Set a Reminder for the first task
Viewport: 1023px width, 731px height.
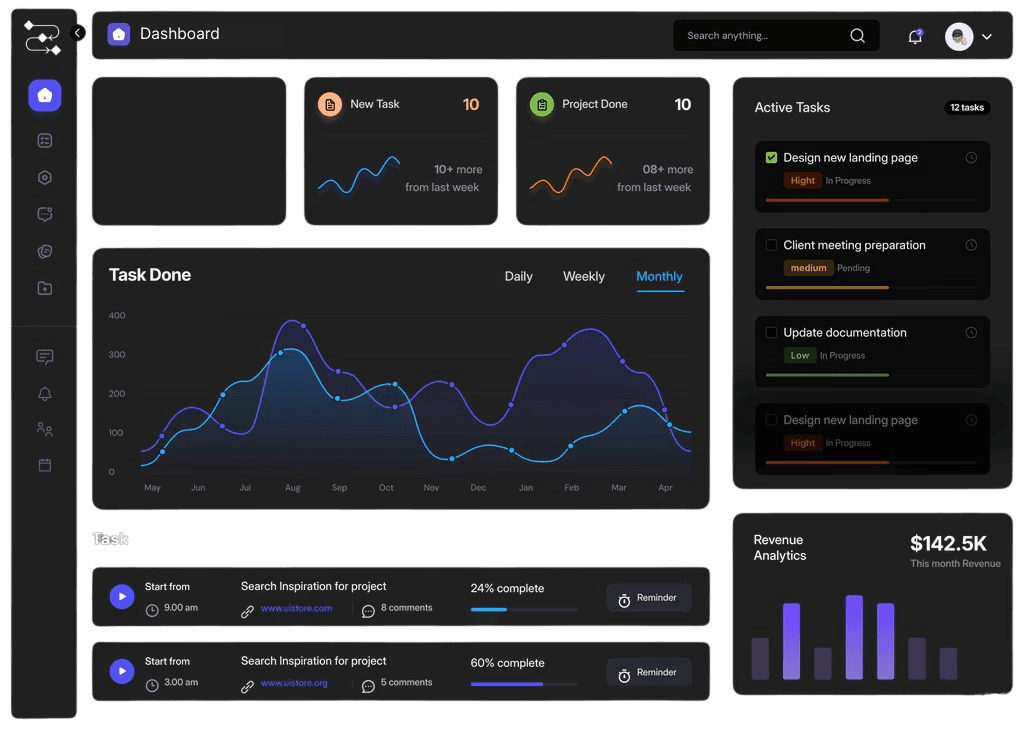point(648,597)
